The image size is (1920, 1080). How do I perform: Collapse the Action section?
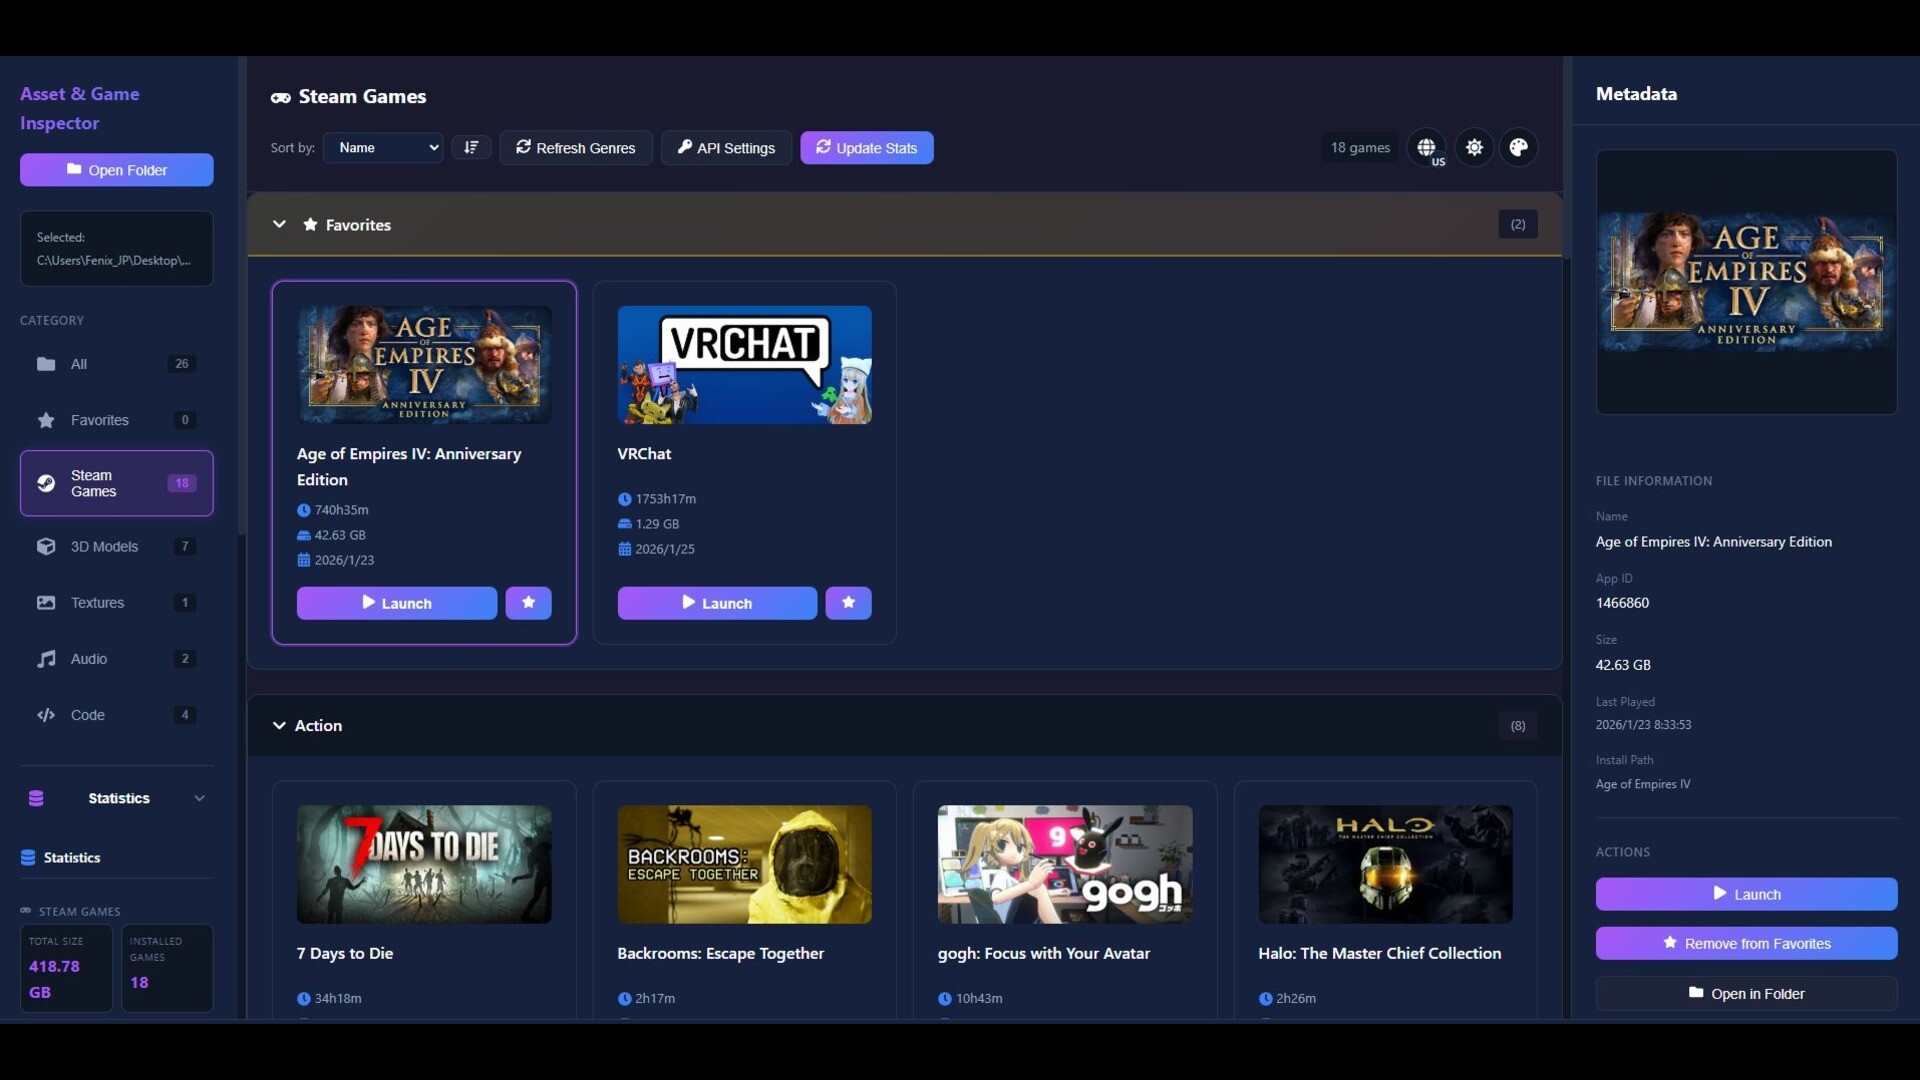(279, 725)
